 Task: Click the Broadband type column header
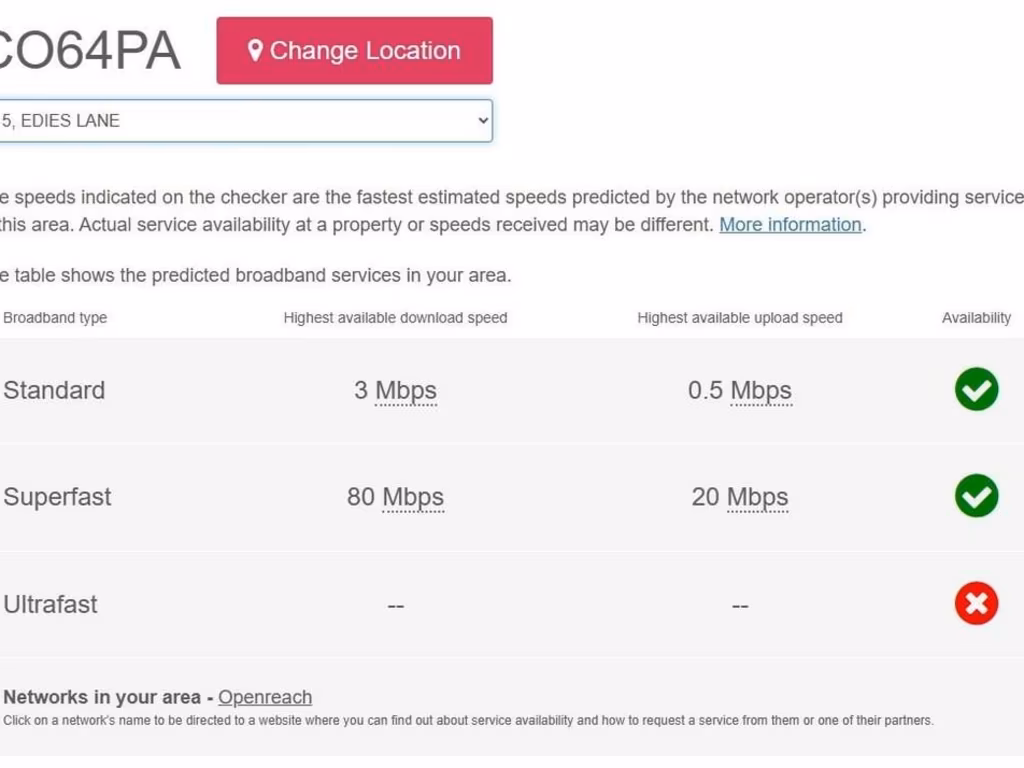click(x=55, y=318)
